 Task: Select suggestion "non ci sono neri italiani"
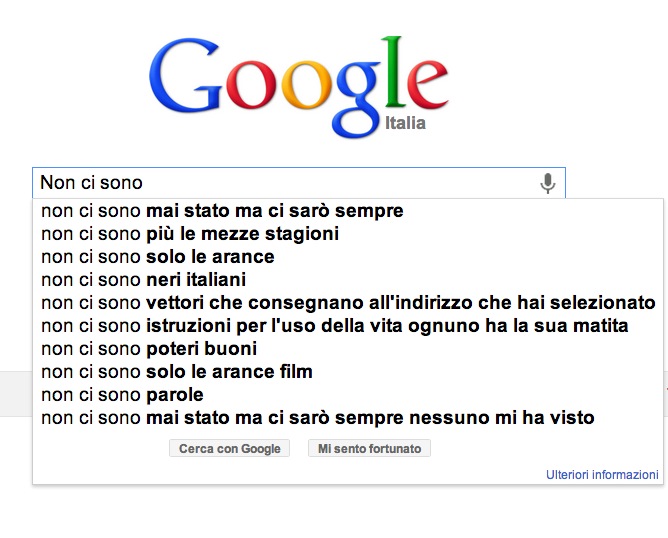pos(144,280)
